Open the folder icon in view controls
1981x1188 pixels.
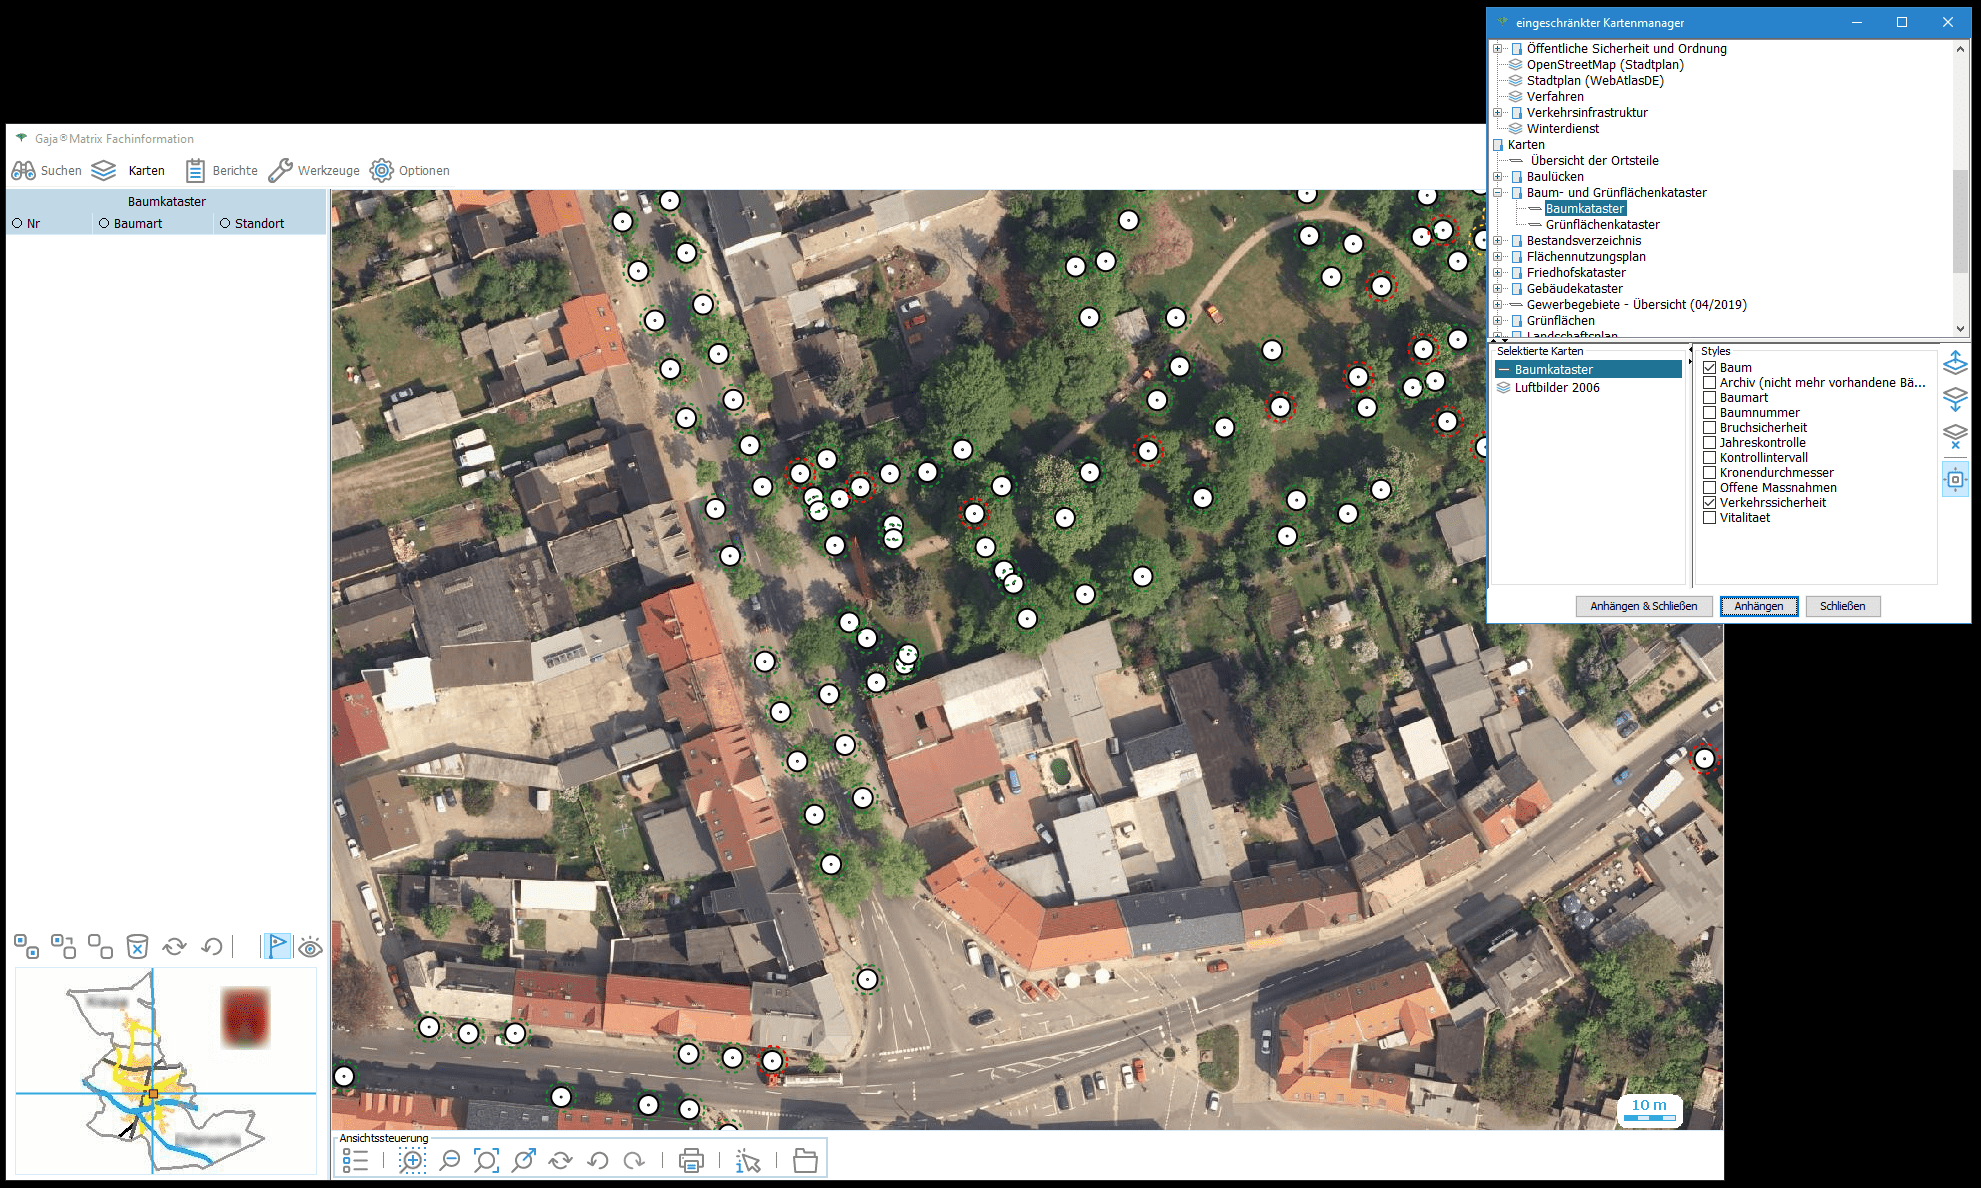pos(805,1160)
